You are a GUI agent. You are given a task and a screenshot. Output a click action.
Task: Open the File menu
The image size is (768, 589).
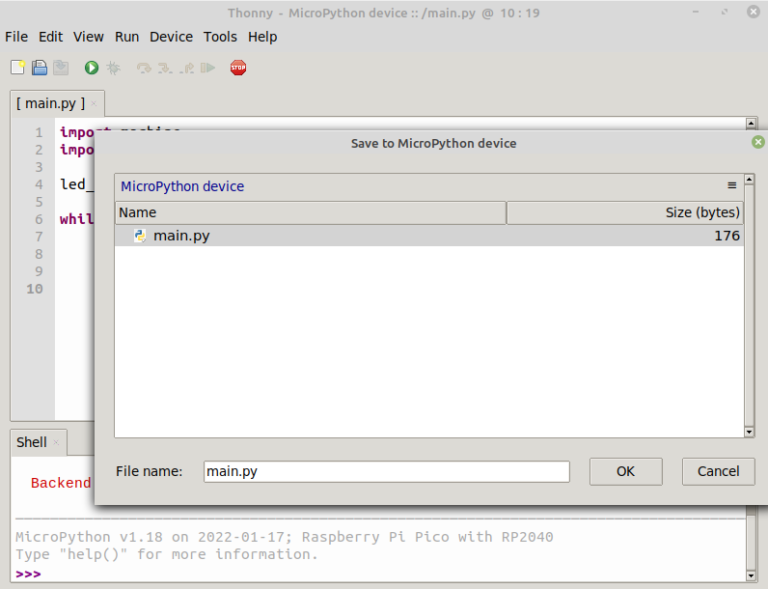pyautogui.click(x=16, y=37)
